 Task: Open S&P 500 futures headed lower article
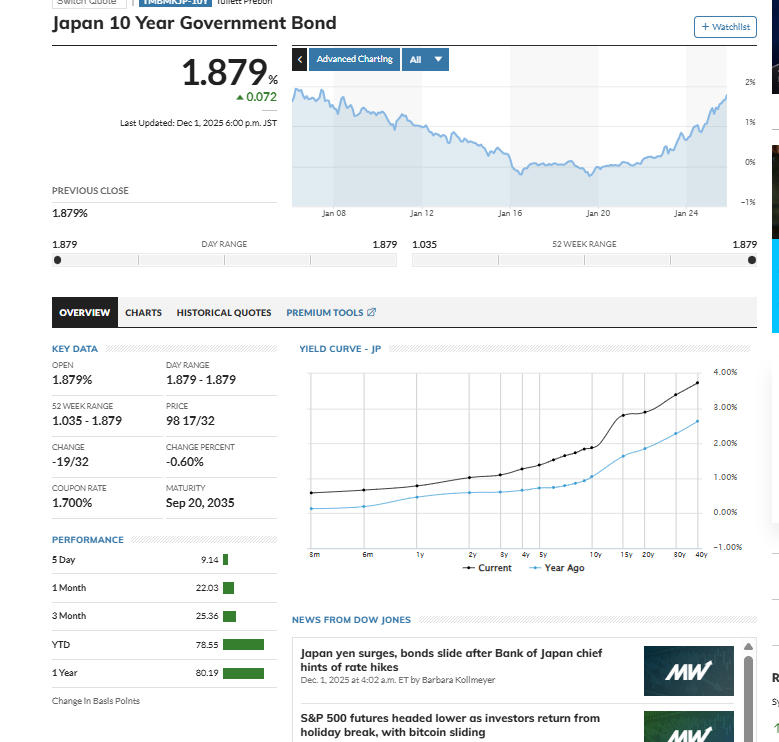[450, 725]
